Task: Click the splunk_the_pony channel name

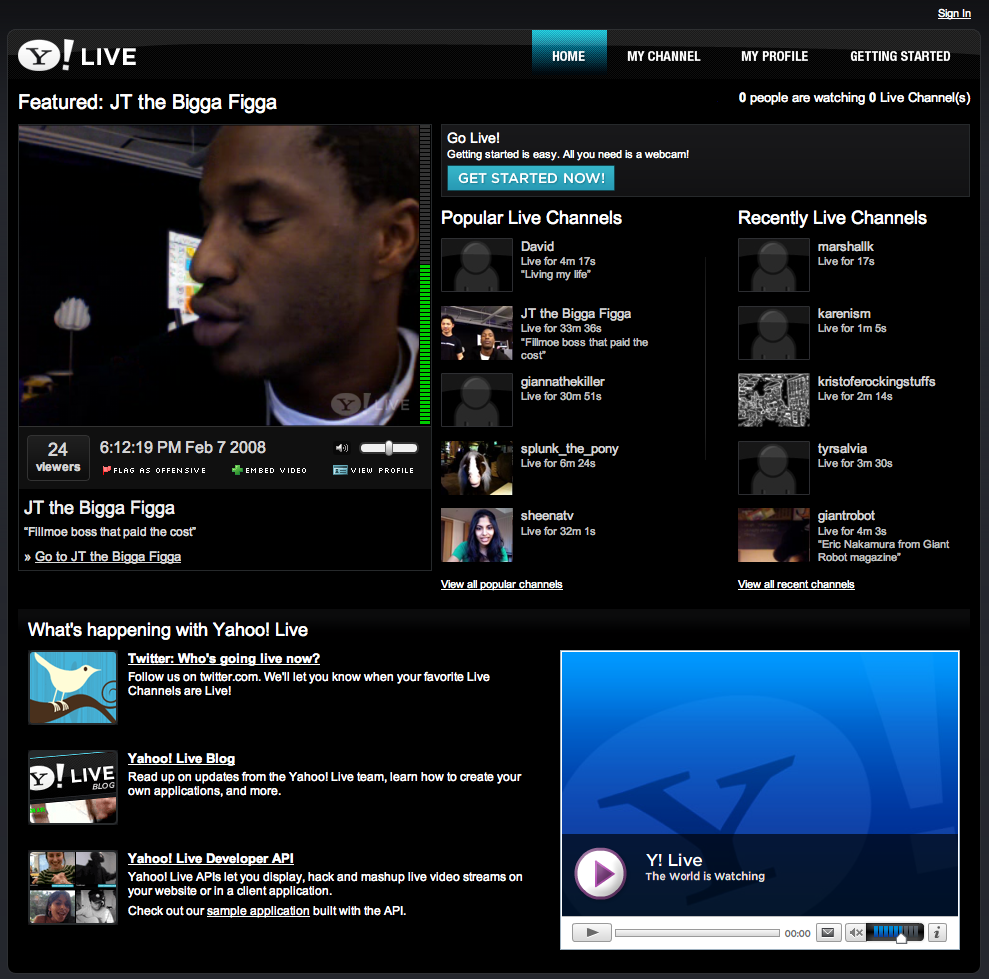Action: click(x=570, y=448)
